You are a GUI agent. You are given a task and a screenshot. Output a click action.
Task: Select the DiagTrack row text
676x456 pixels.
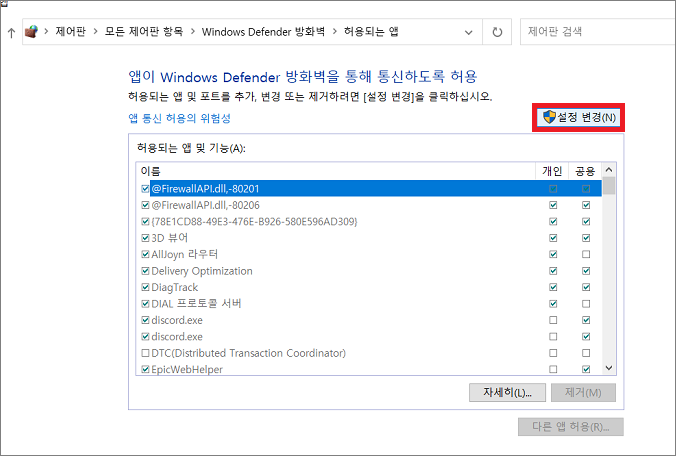tap(175, 287)
